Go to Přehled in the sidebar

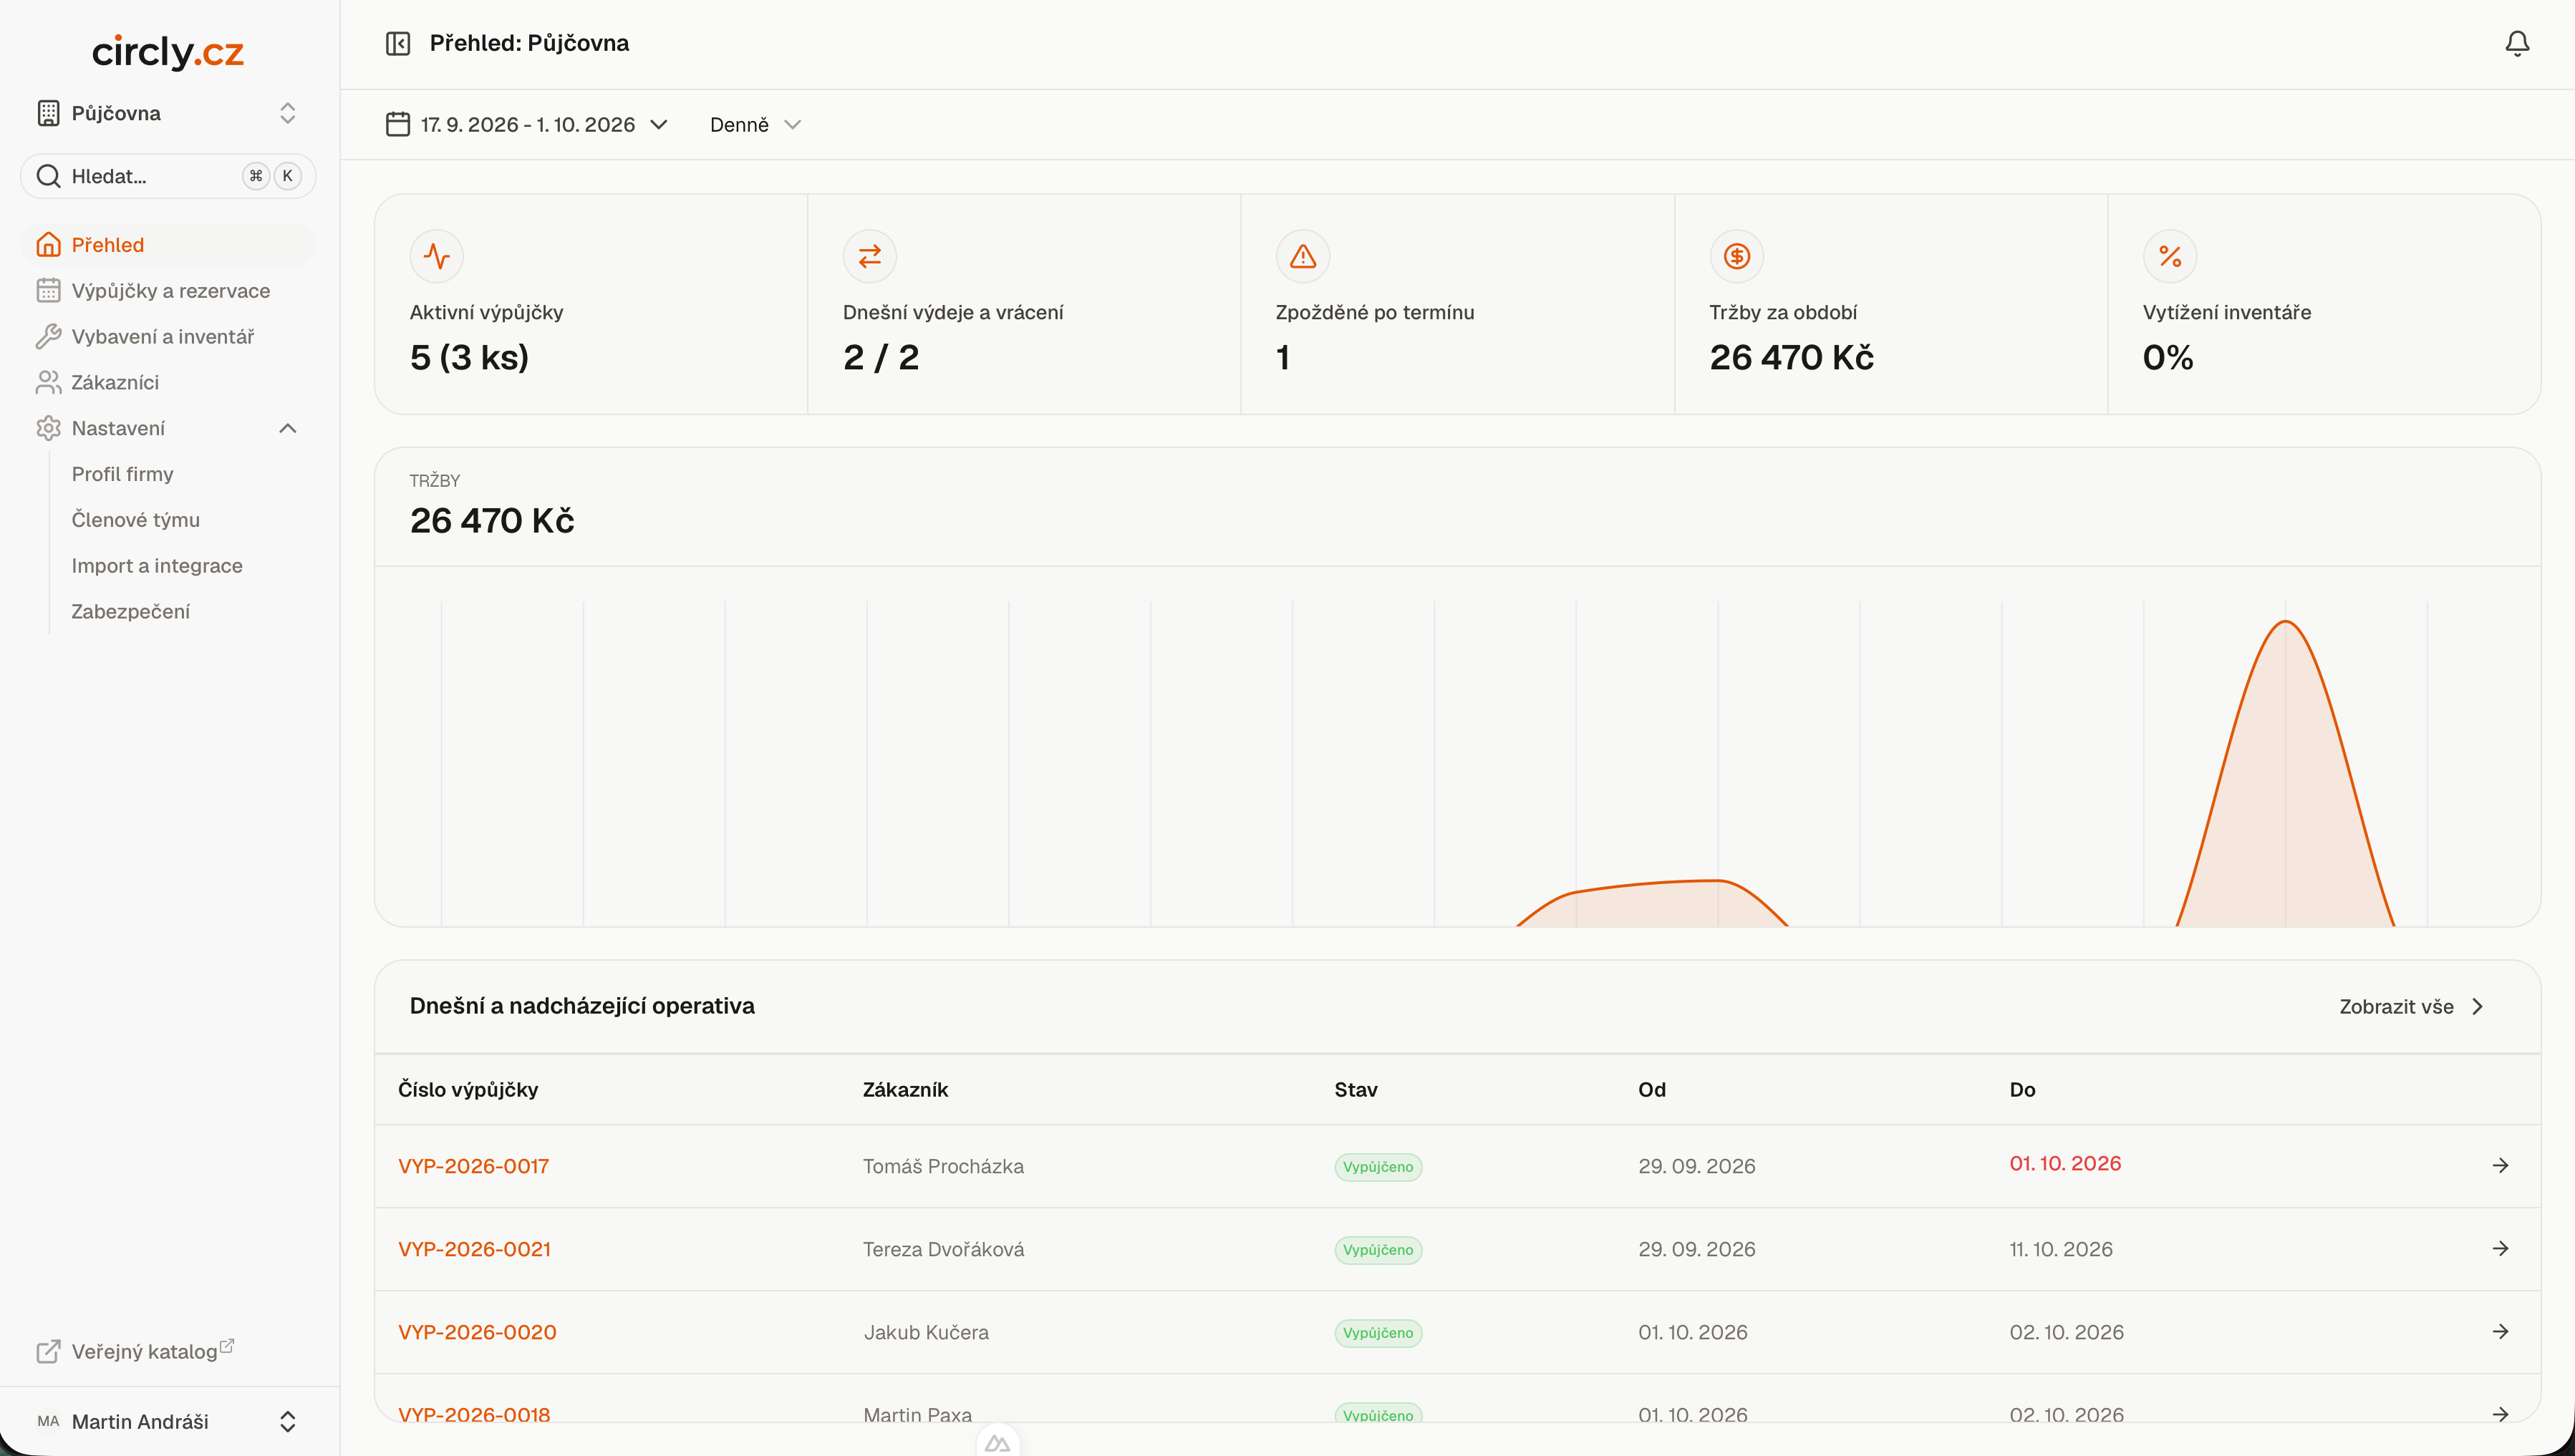pyautogui.click(x=168, y=245)
